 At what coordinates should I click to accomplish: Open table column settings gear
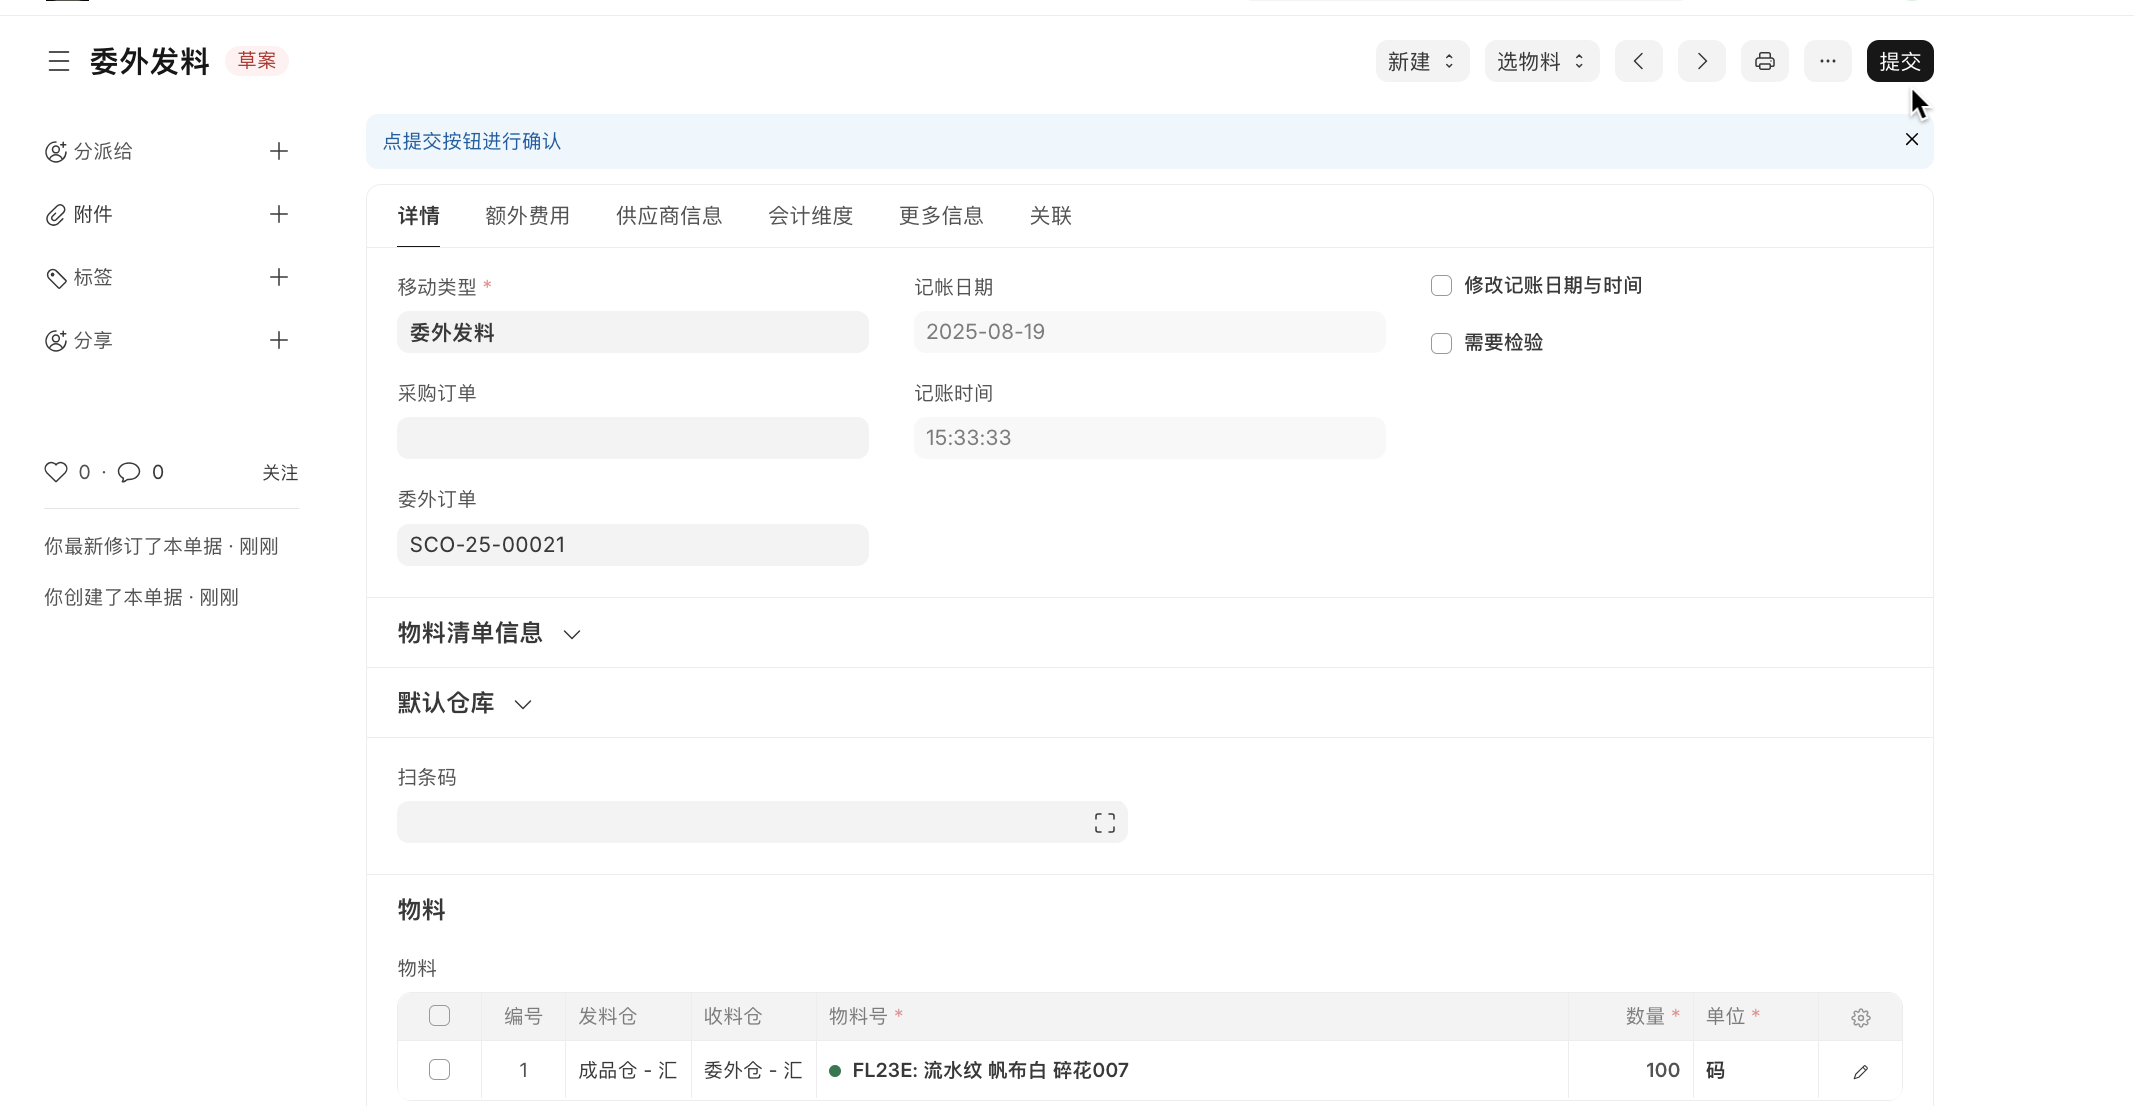[x=1860, y=1017]
